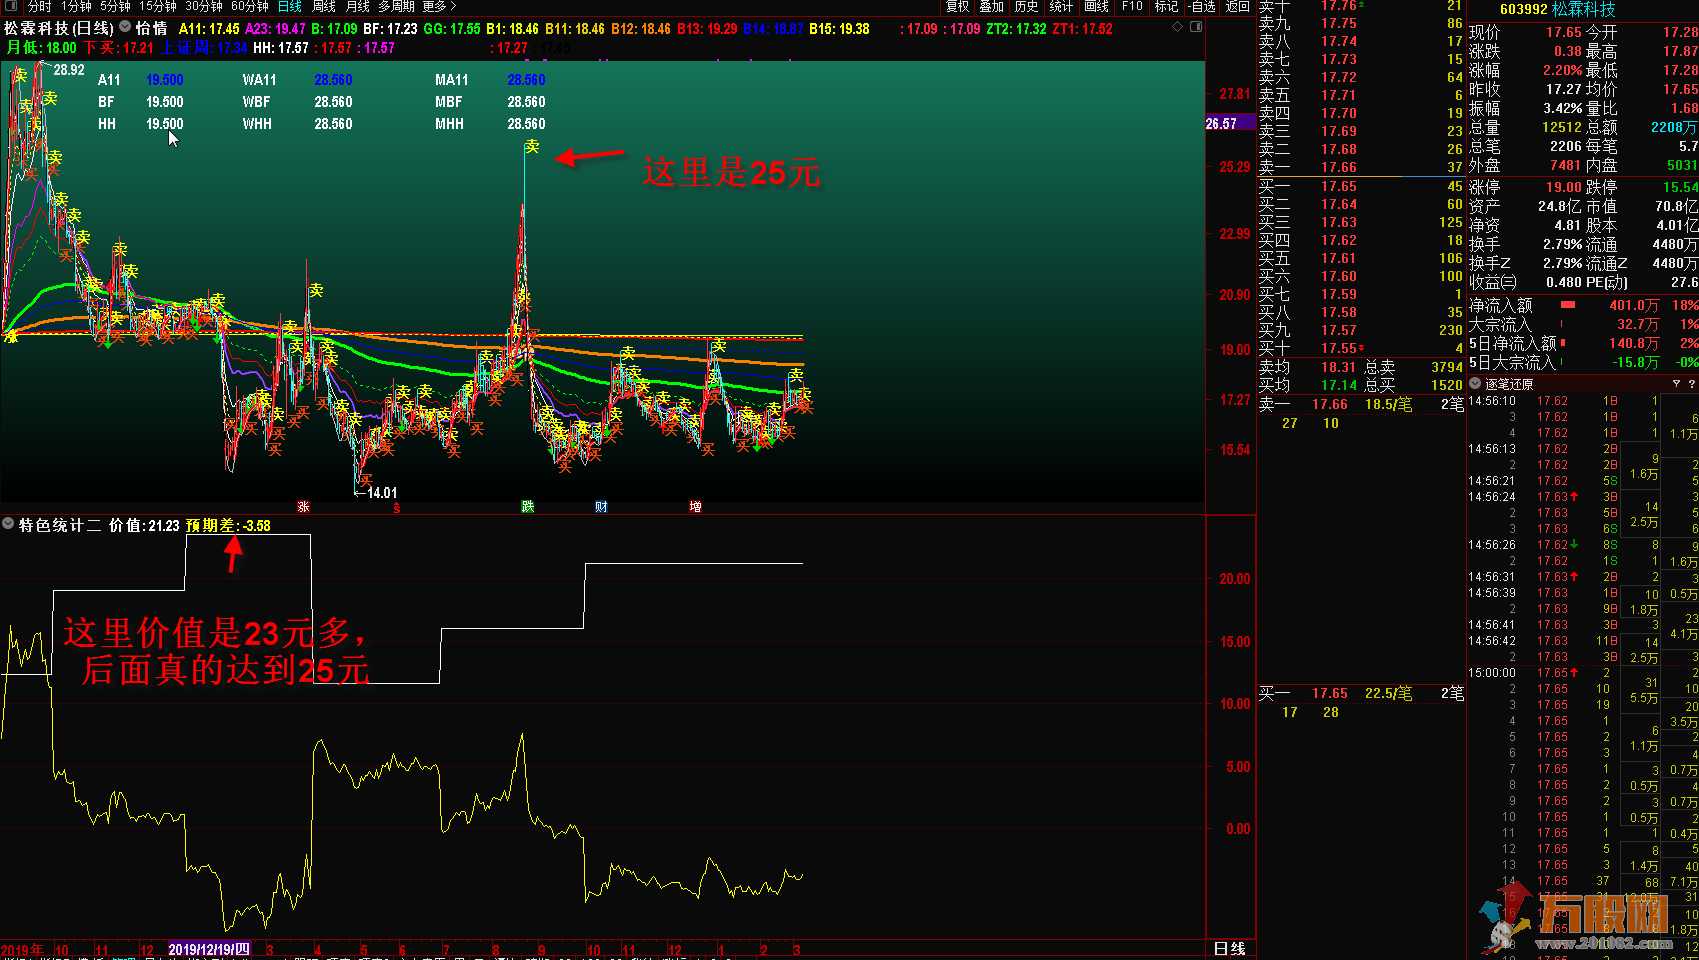Click the 增 event marker on timeline
This screenshot has width=1699, height=960.
point(695,507)
